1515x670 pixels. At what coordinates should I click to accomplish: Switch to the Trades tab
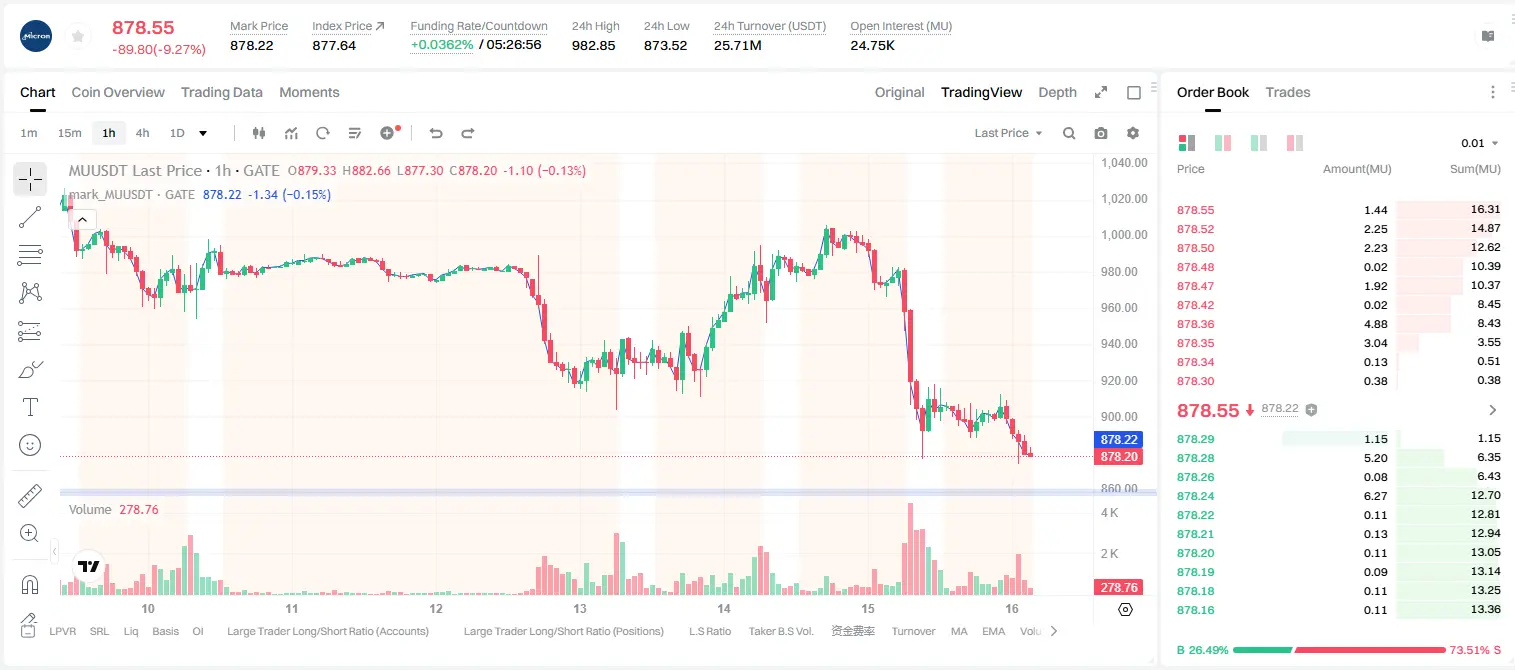(1287, 92)
